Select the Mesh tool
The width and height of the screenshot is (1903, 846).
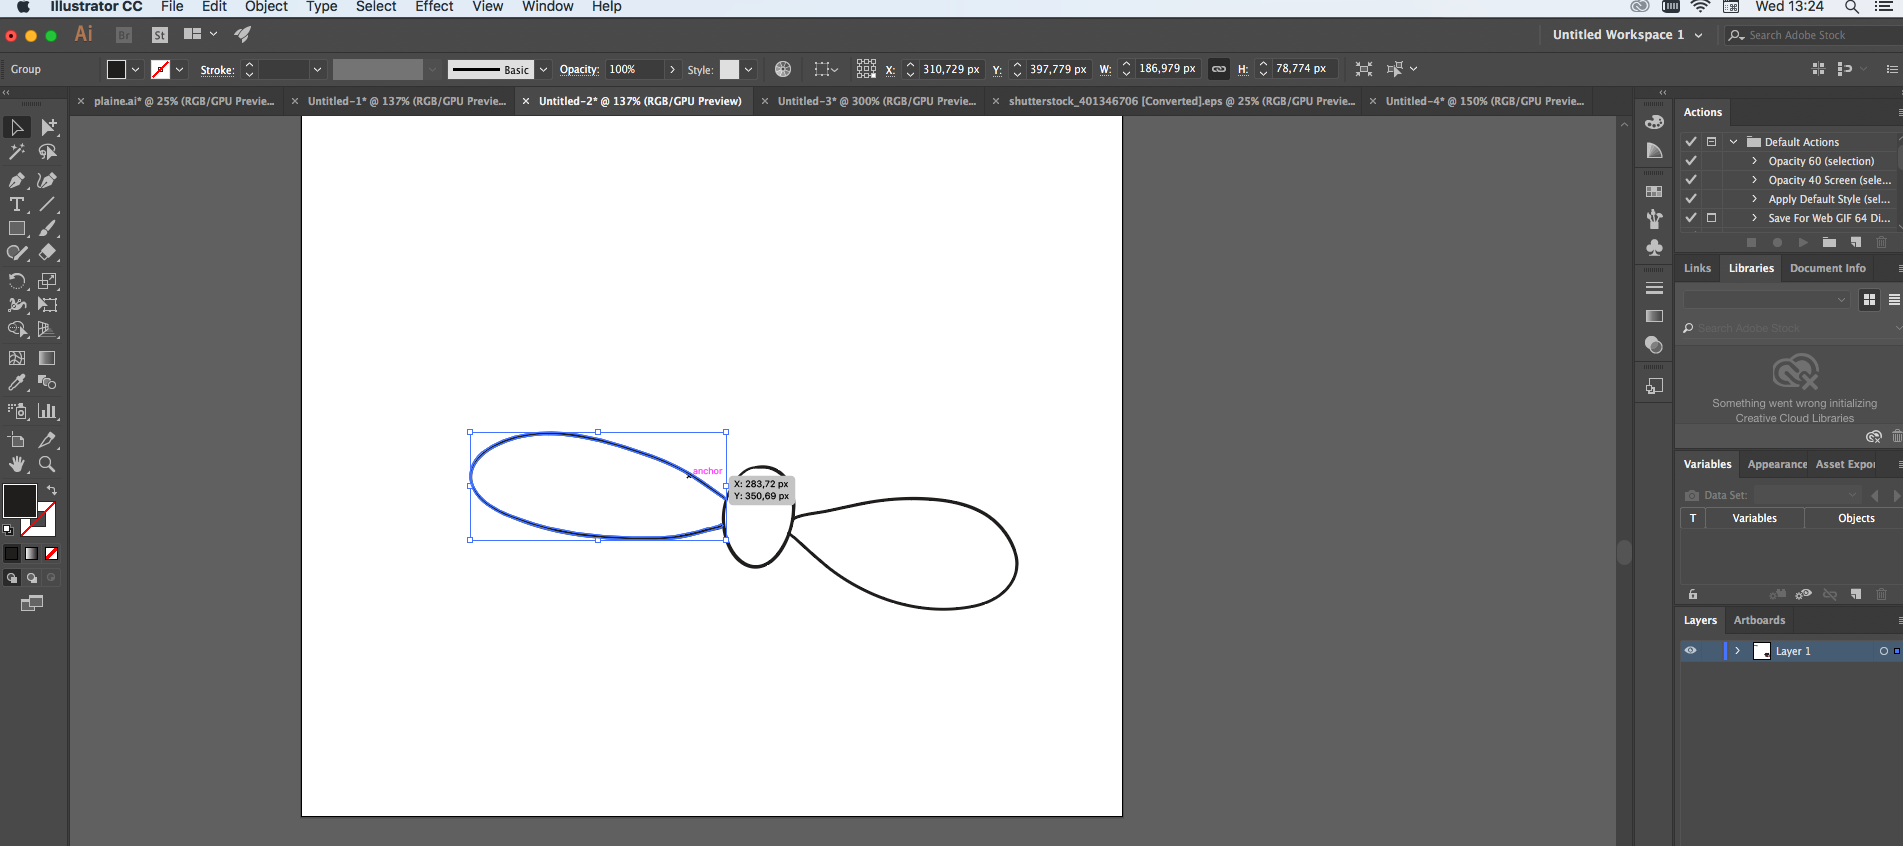(x=17, y=358)
